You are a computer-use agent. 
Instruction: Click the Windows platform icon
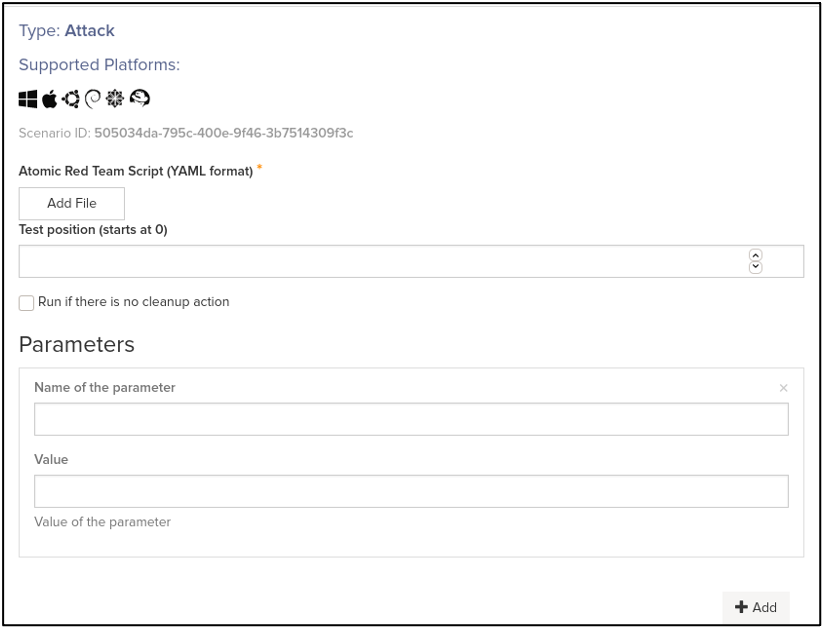click(x=28, y=99)
